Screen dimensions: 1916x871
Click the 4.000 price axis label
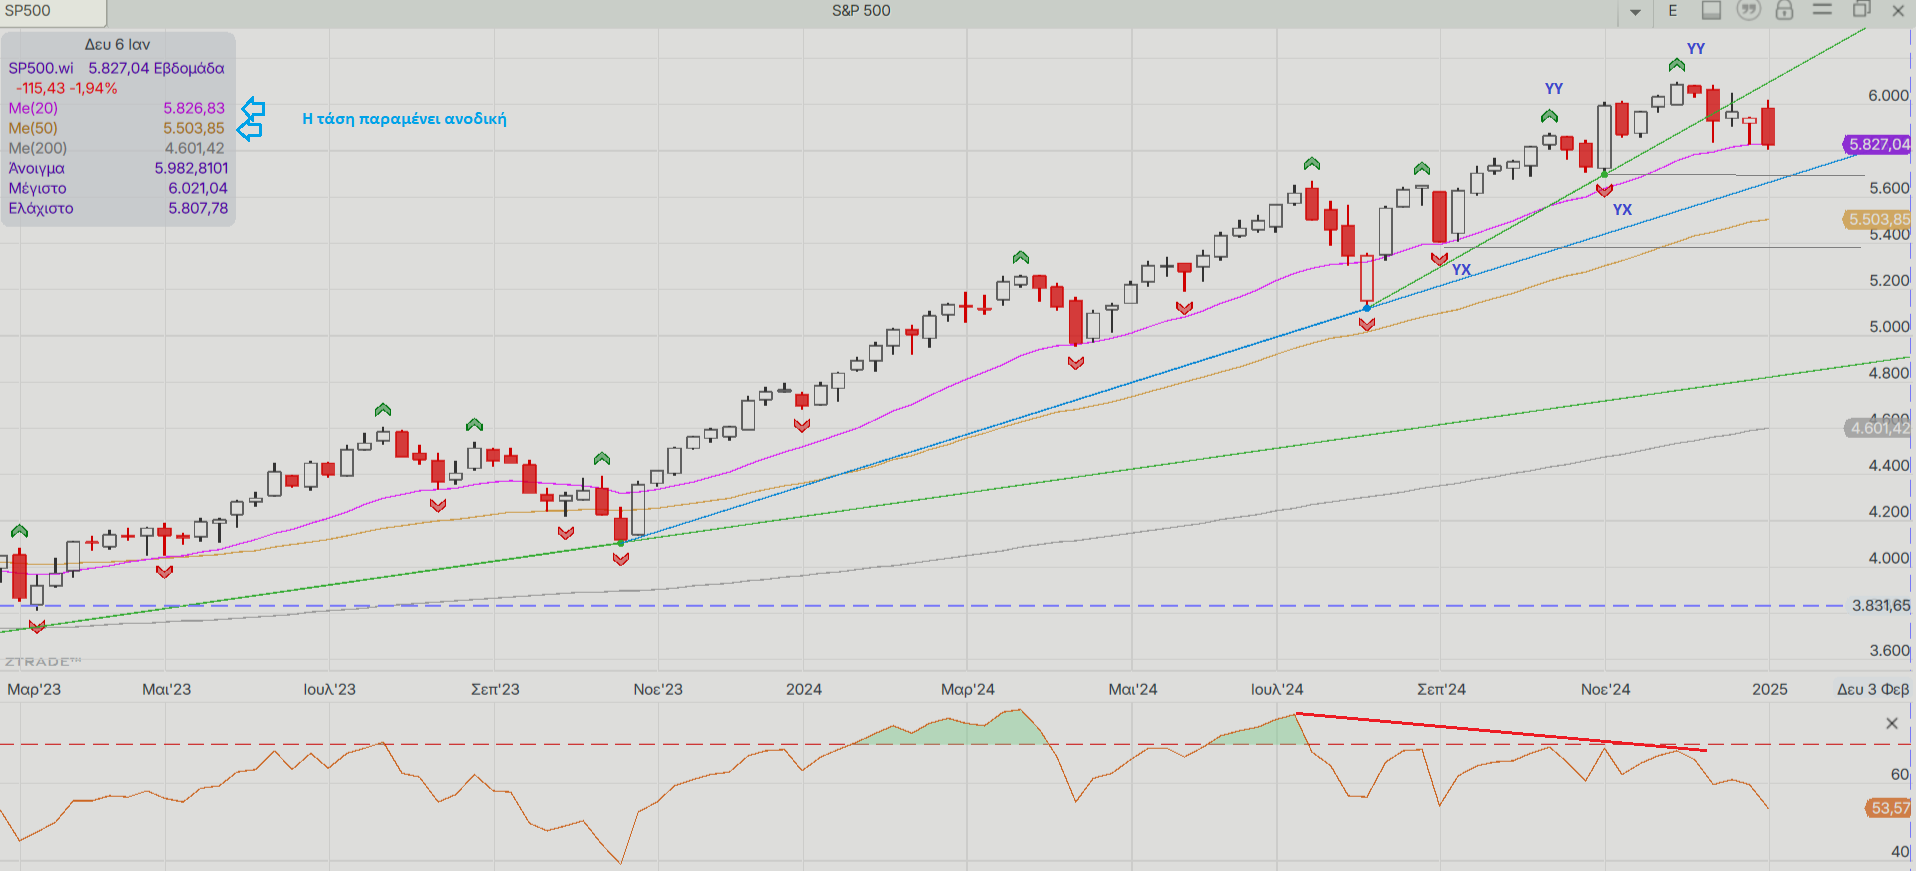coord(1888,558)
